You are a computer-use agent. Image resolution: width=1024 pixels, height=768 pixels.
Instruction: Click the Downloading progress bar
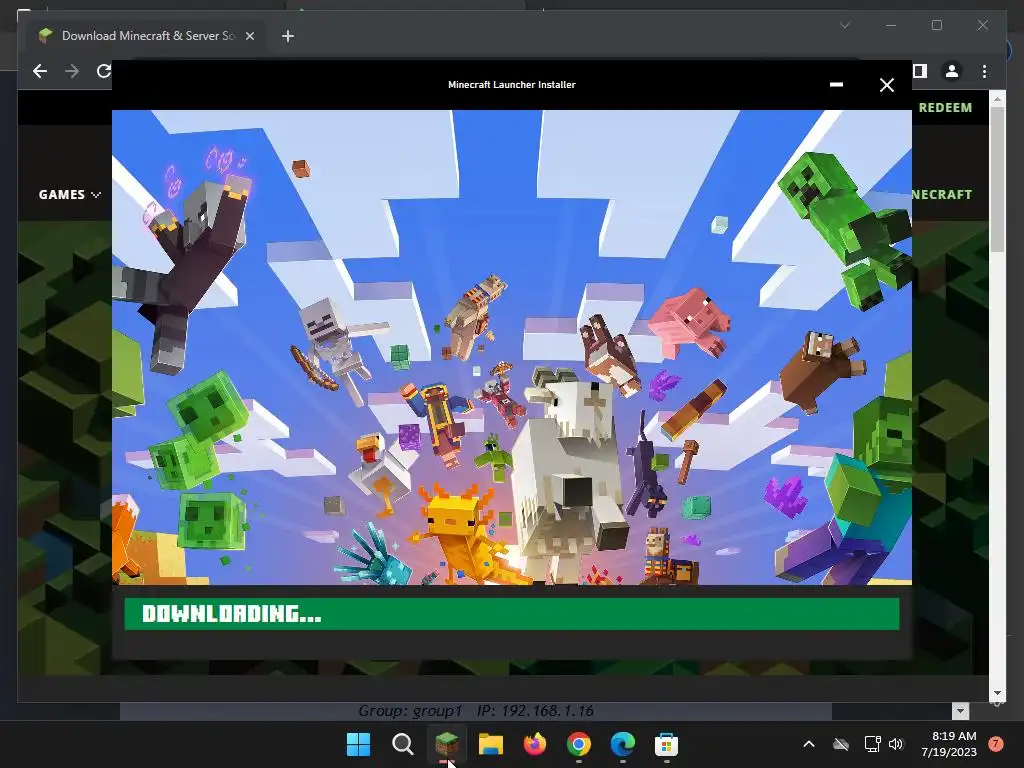coord(511,614)
